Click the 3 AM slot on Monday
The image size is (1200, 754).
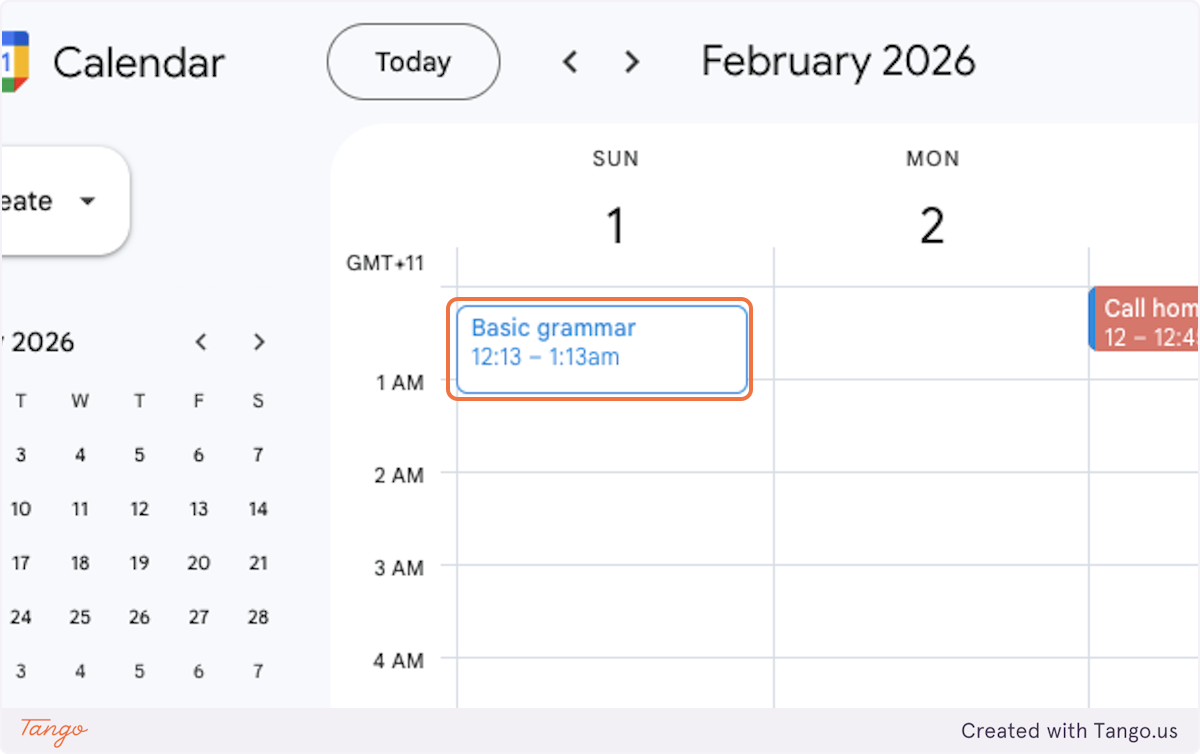tap(931, 611)
